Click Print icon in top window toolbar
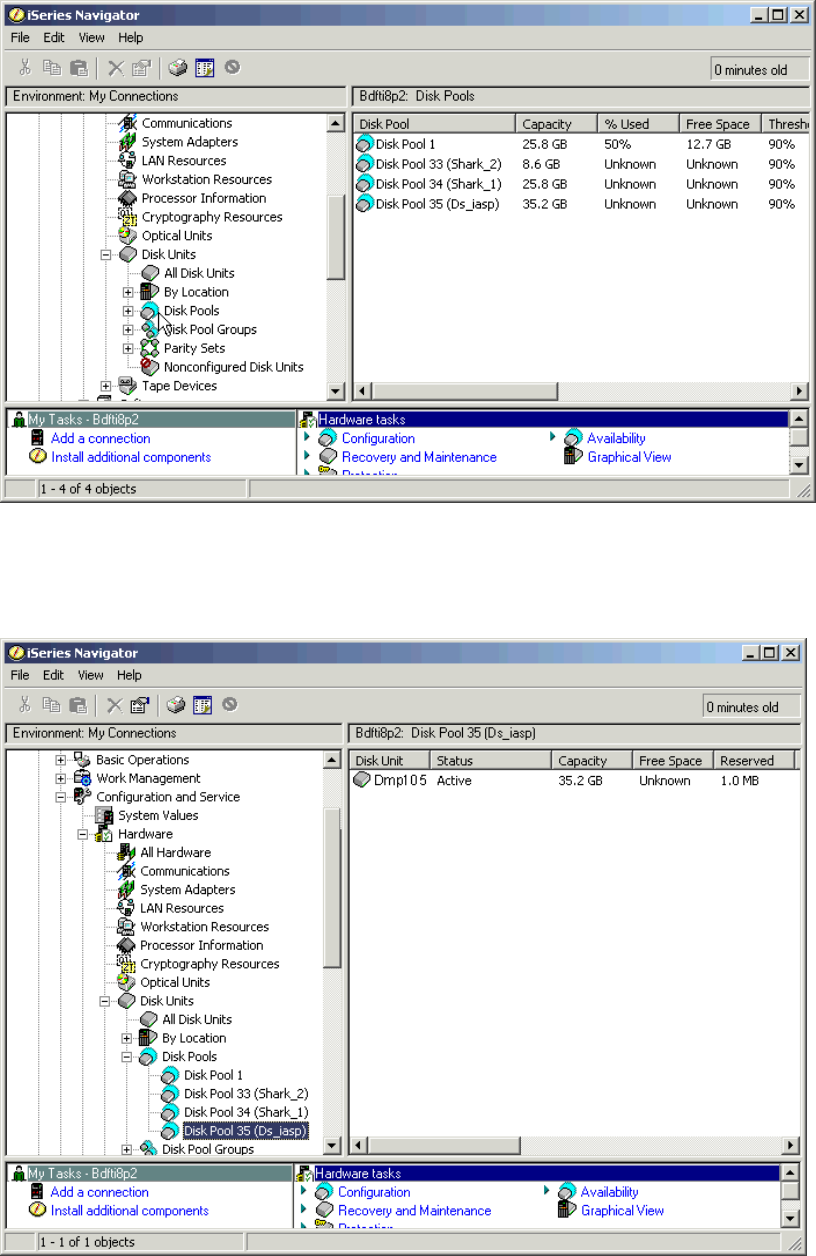The image size is (816, 1256). click(178, 68)
